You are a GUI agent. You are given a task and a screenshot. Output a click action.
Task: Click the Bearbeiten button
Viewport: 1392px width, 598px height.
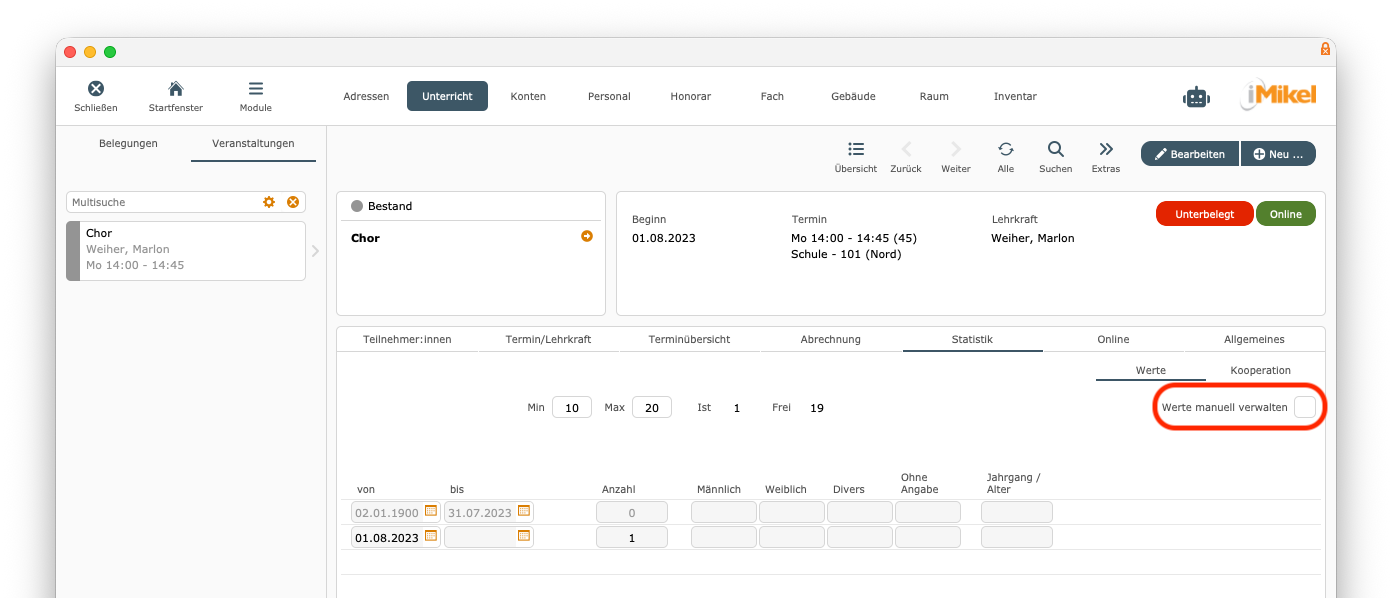pos(1189,154)
